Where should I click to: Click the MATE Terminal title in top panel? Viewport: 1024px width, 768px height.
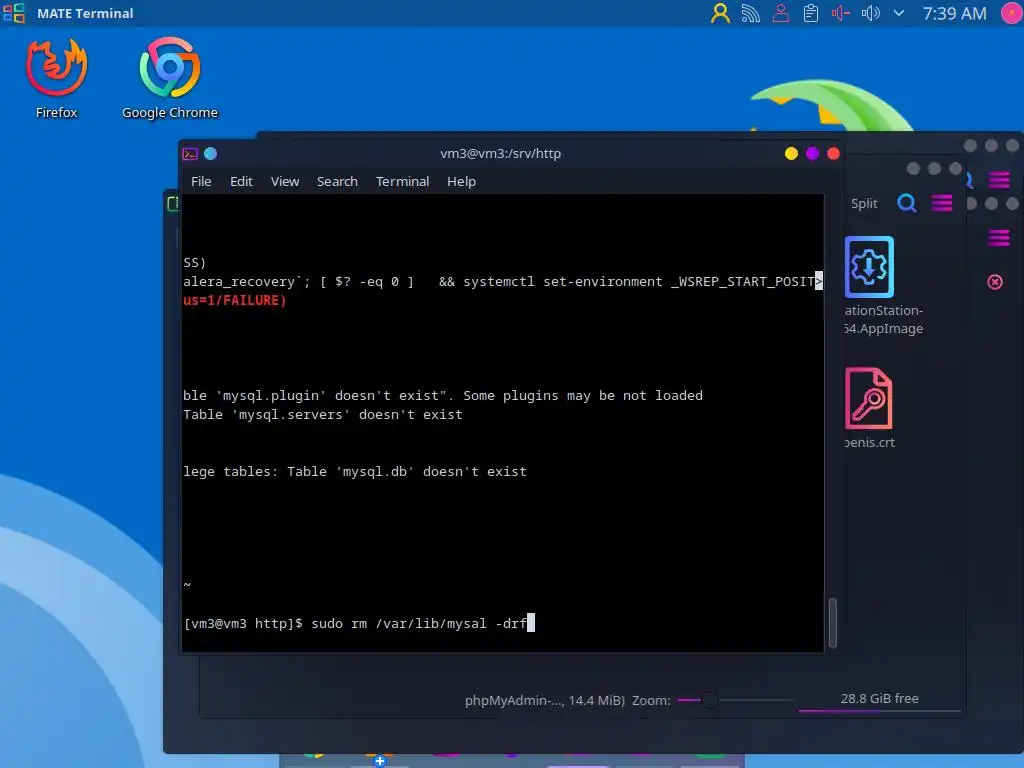point(85,13)
